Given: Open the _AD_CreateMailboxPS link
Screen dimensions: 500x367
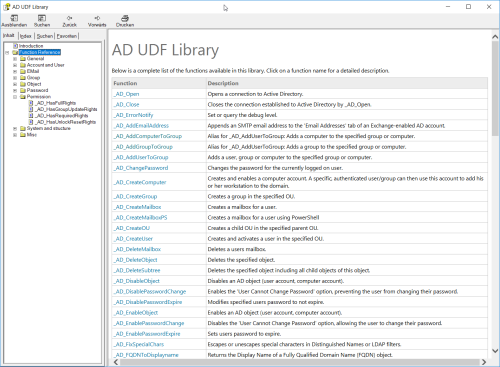Looking at the screenshot, I should pyautogui.click(x=140, y=217).
